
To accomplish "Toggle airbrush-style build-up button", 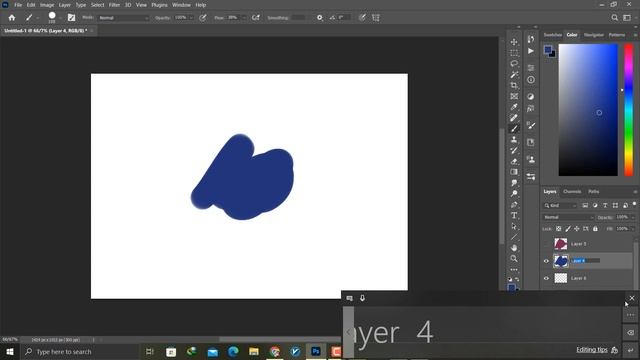I will click(x=256, y=18).
